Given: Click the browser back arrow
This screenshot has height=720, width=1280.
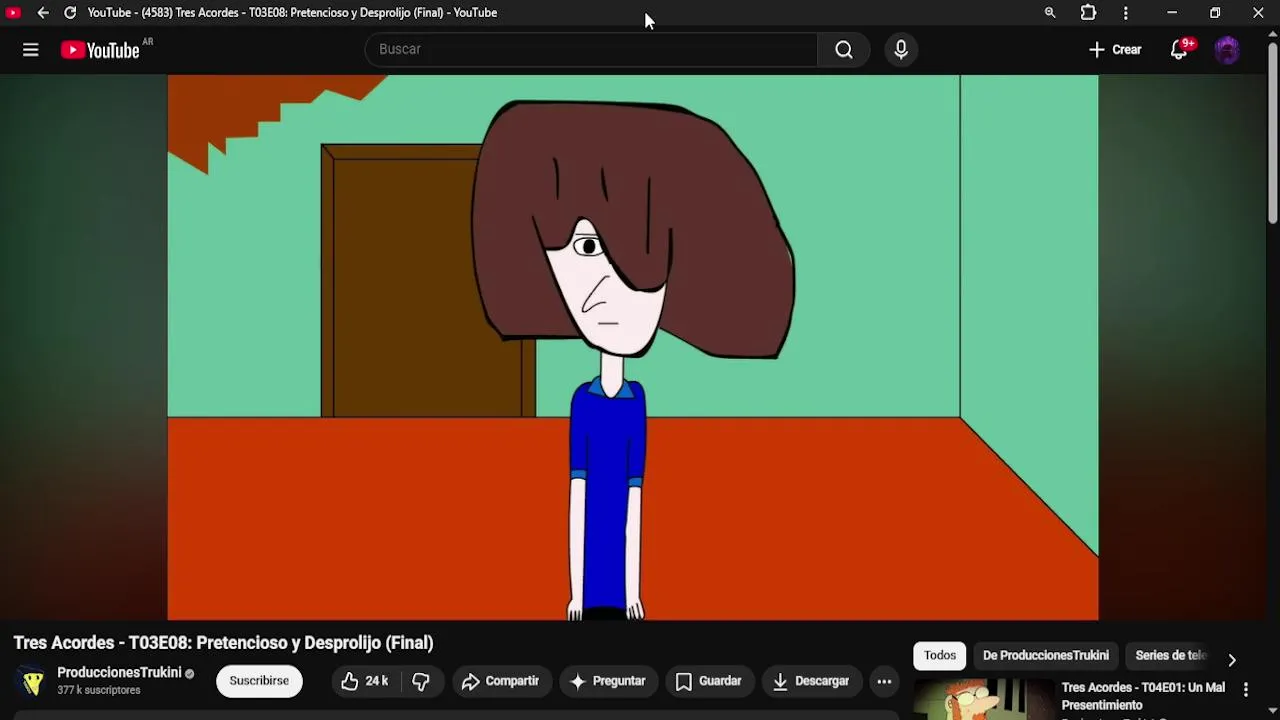Looking at the screenshot, I should tap(43, 13).
